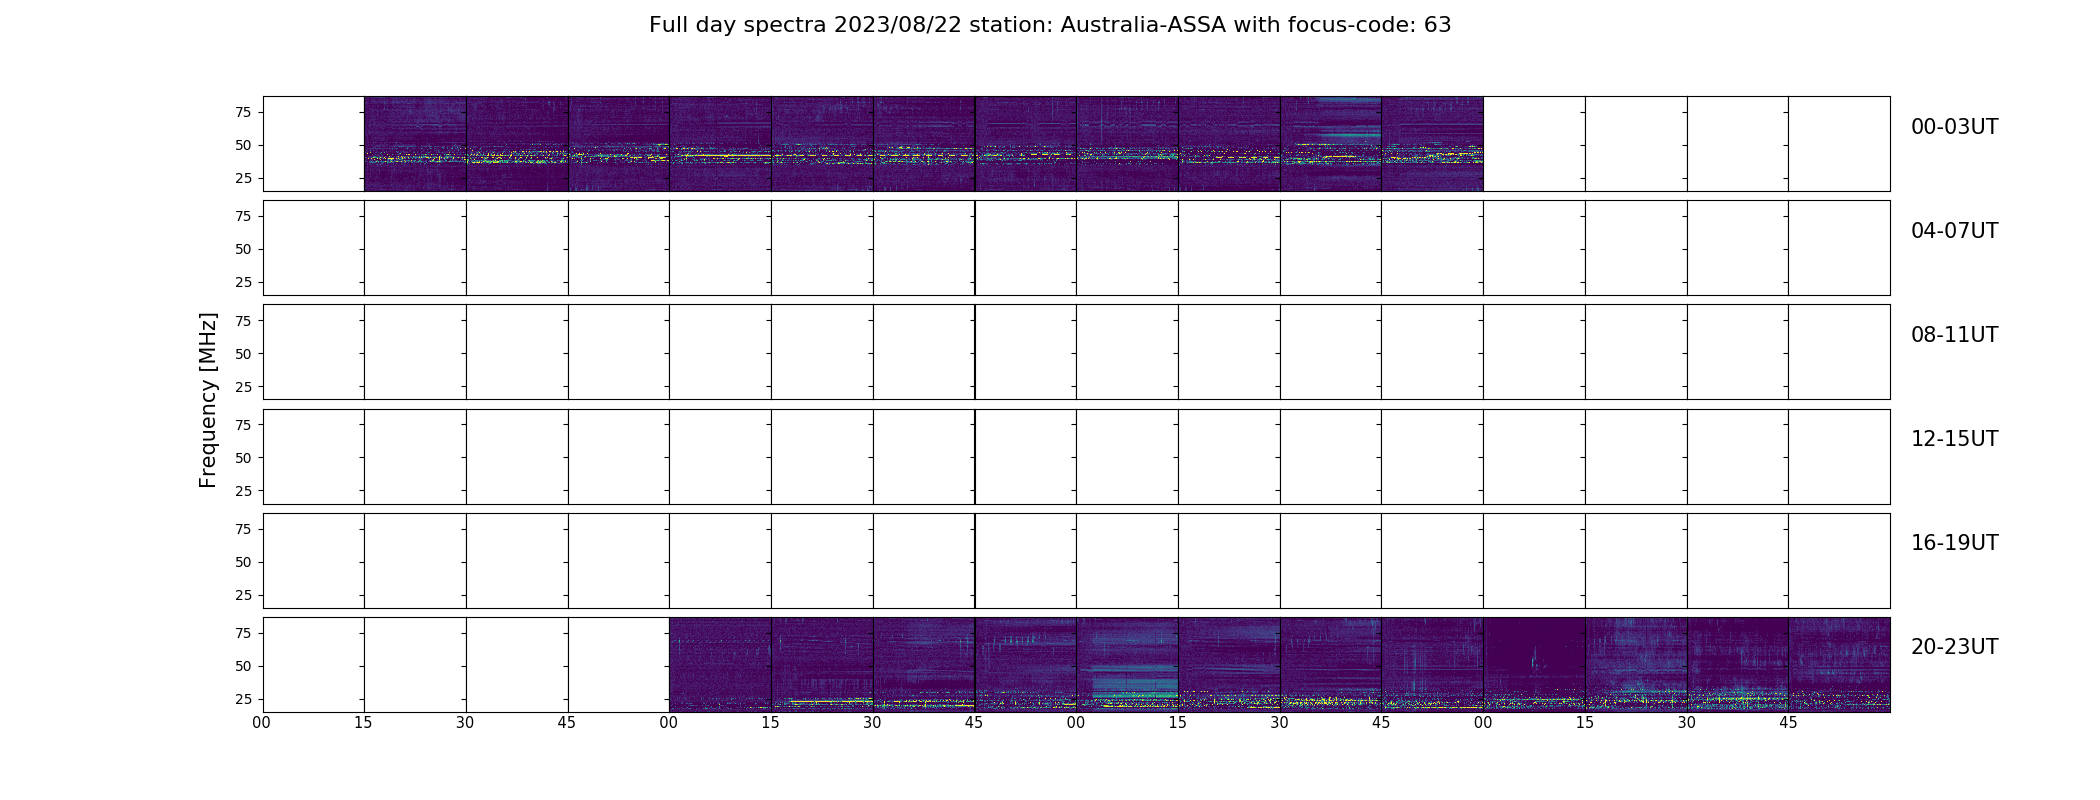Viewport: 2100px width, 800px height.
Task: Click the empty 08-11UT plot panel
Action: (x=1076, y=352)
